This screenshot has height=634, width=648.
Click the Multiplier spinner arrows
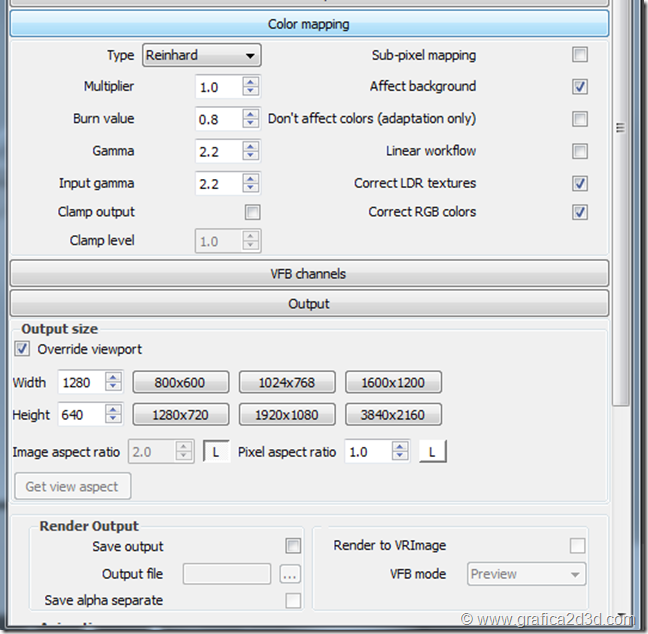(x=251, y=87)
